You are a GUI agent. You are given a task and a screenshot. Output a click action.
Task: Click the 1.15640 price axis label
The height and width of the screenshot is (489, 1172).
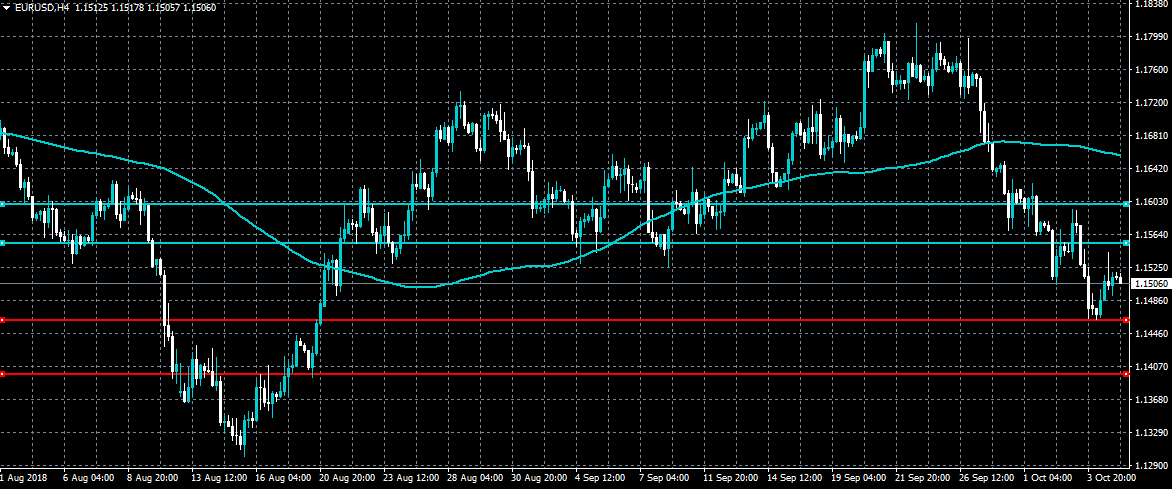(x=1151, y=235)
